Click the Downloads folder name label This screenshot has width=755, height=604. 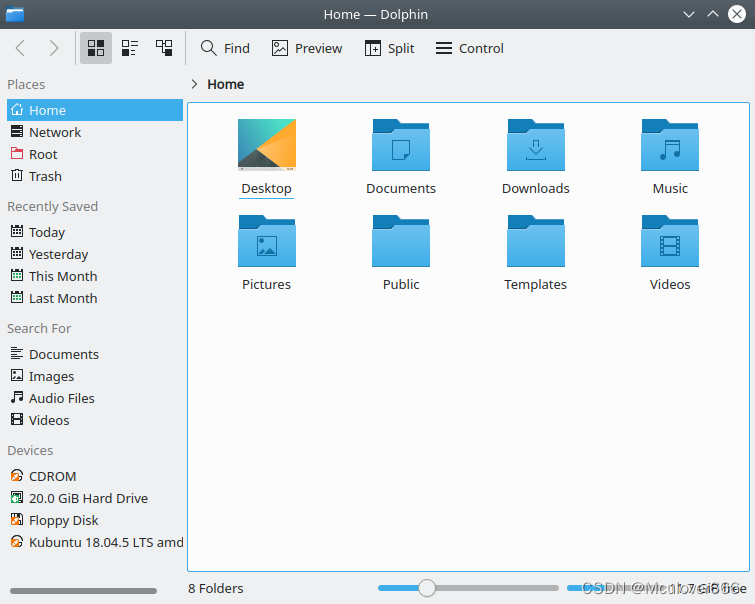tap(536, 188)
